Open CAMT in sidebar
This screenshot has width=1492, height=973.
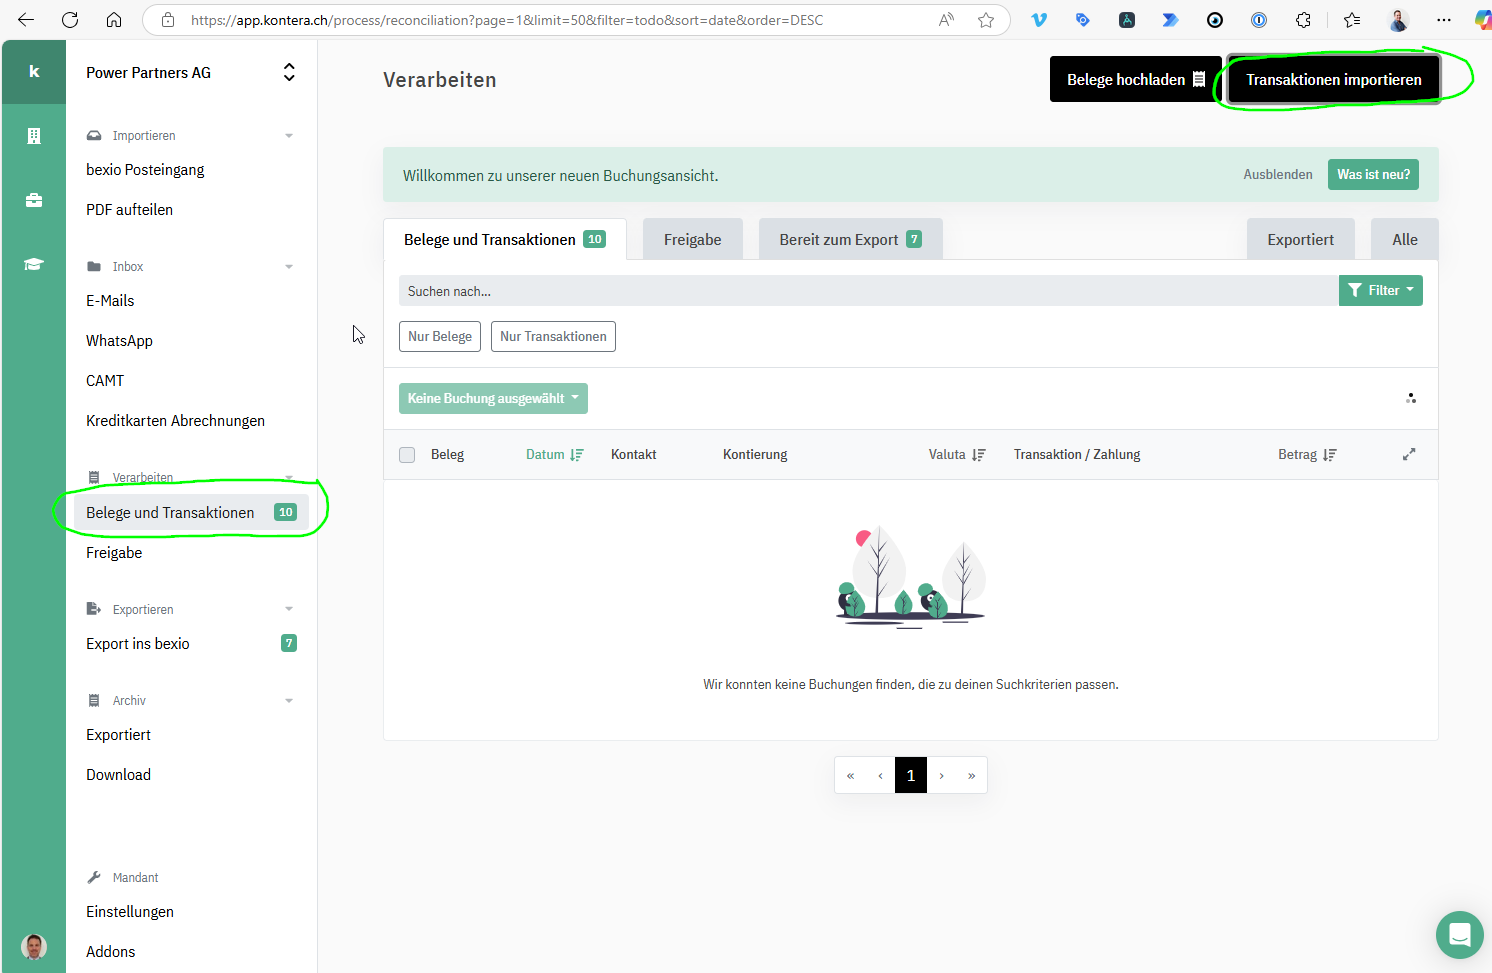pyautogui.click(x=105, y=381)
